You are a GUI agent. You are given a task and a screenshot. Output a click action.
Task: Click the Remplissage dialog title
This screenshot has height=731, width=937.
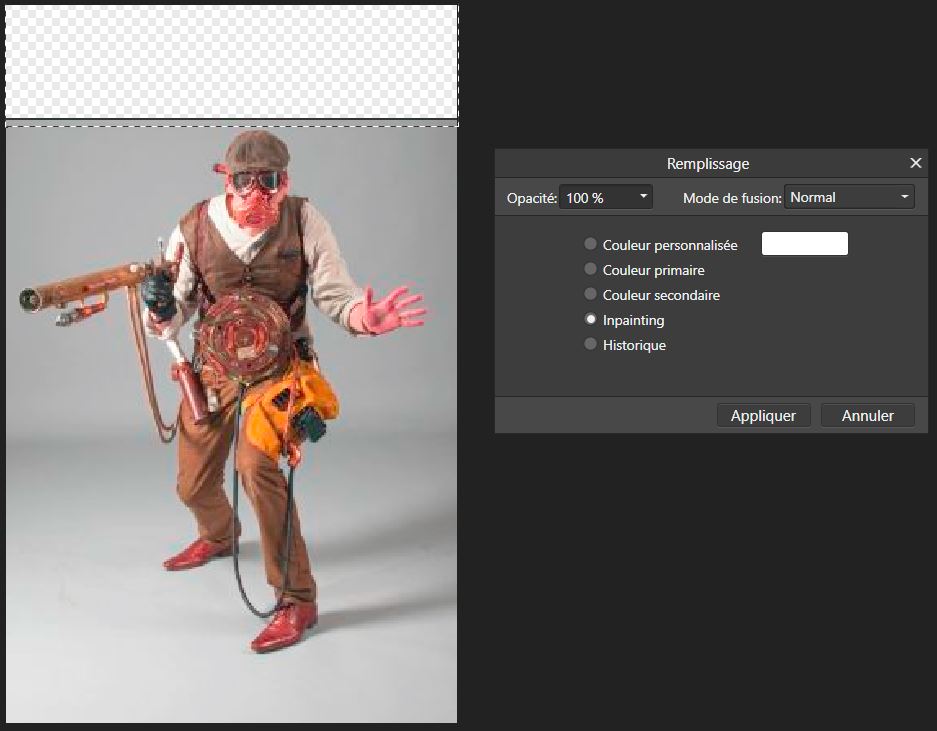(x=708, y=164)
